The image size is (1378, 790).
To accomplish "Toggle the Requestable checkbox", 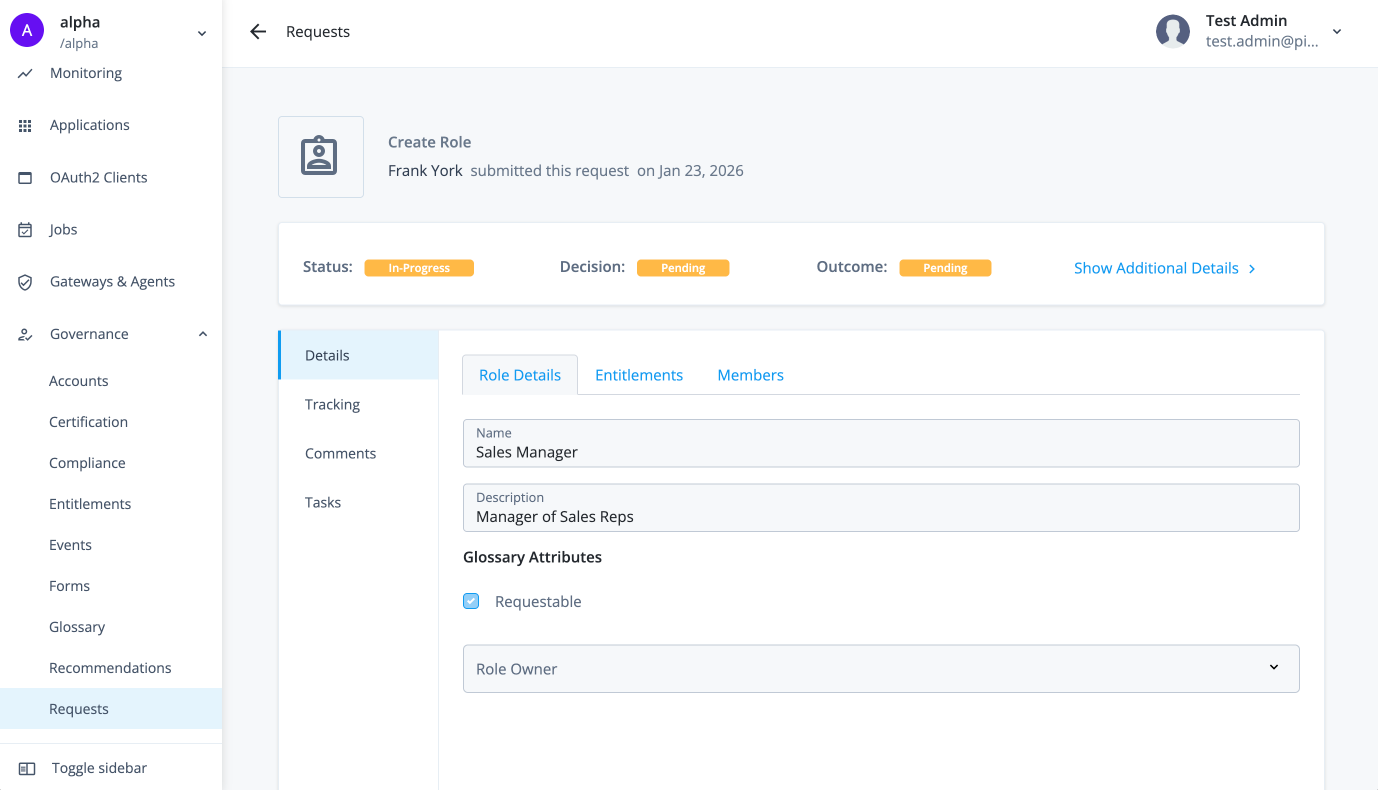I will [x=471, y=601].
